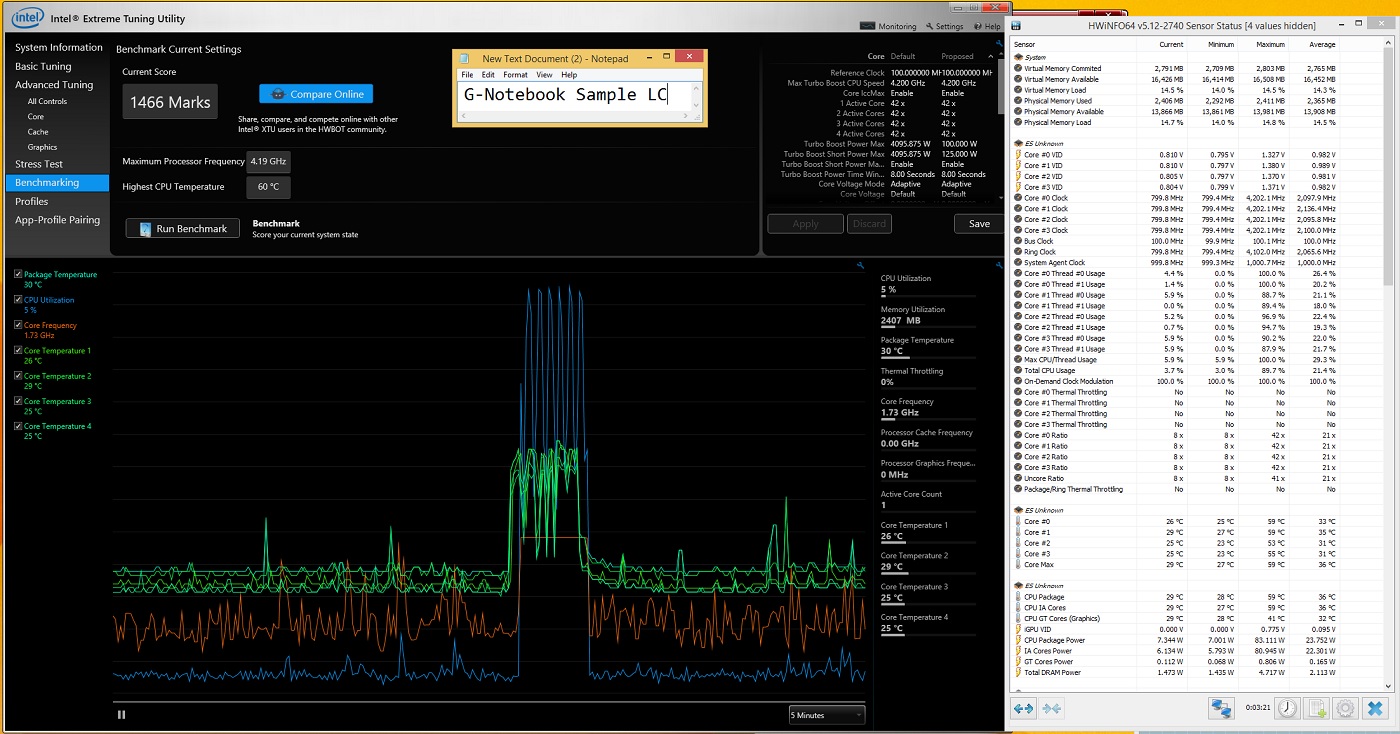The height and width of the screenshot is (734, 1400).
Task: Click HWiNFO expand columns arrows button
Action: coord(1023,708)
